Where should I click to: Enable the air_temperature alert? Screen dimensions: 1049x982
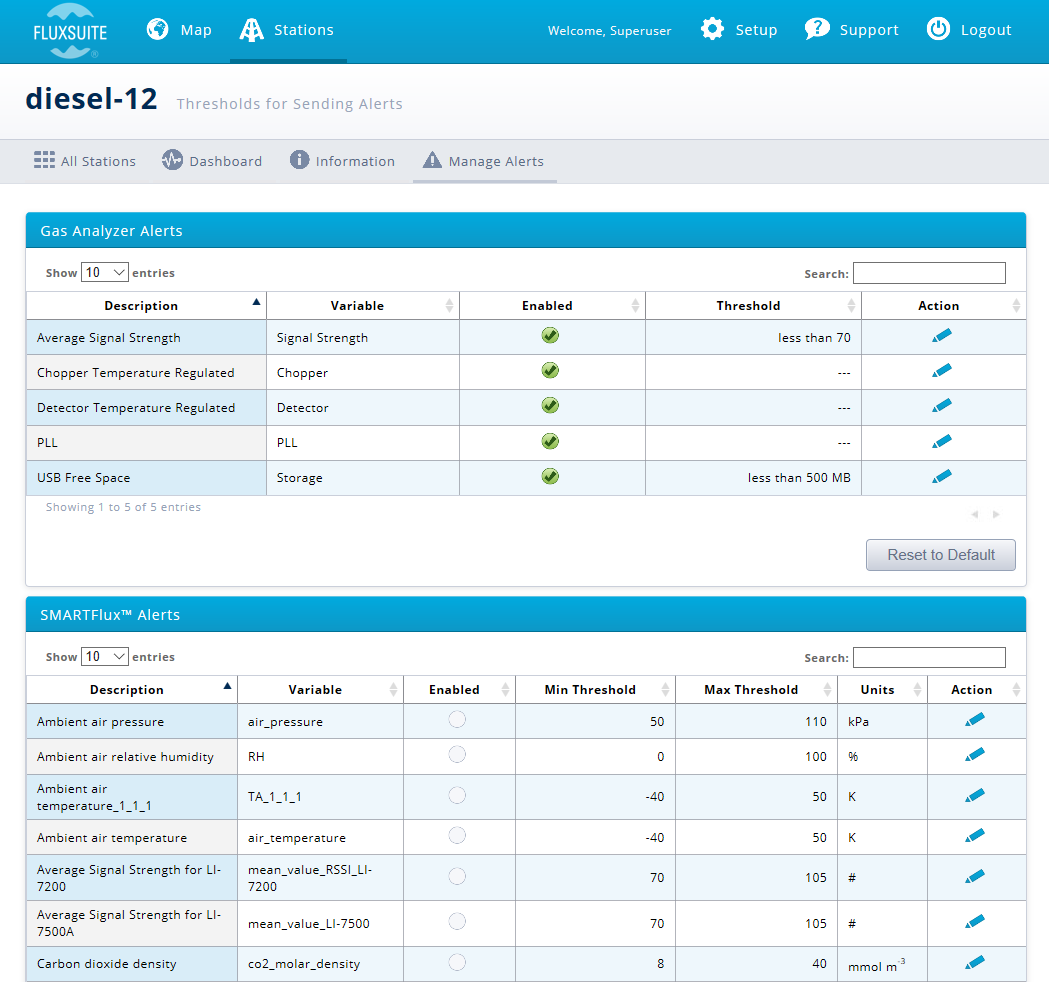[x=457, y=835]
